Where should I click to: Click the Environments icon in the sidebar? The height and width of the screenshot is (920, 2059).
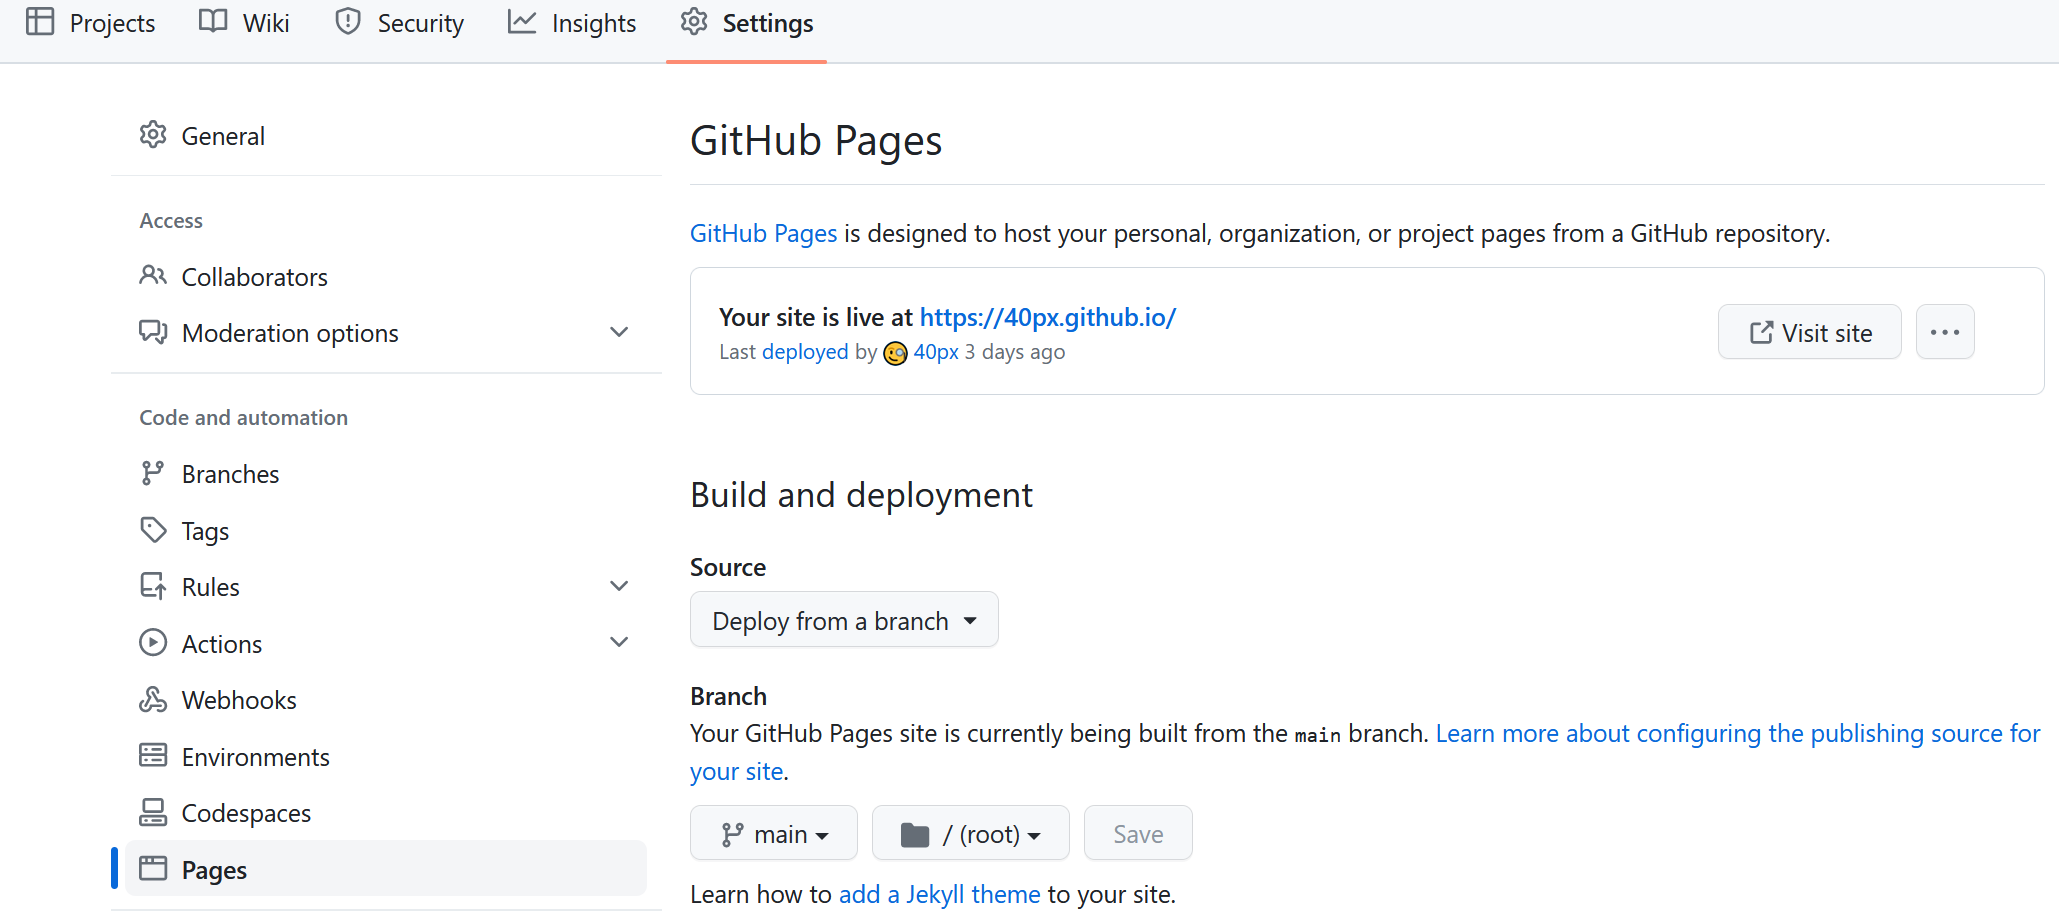(x=153, y=755)
